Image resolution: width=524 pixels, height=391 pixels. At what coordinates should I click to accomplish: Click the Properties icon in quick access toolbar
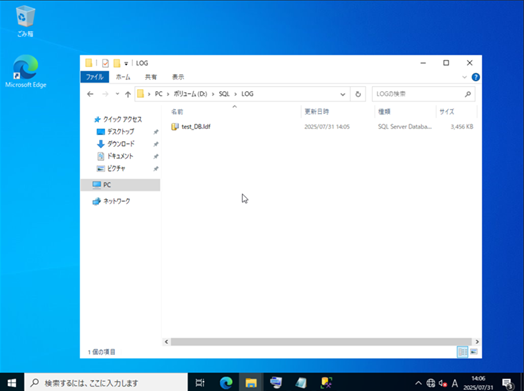(105, 63)
